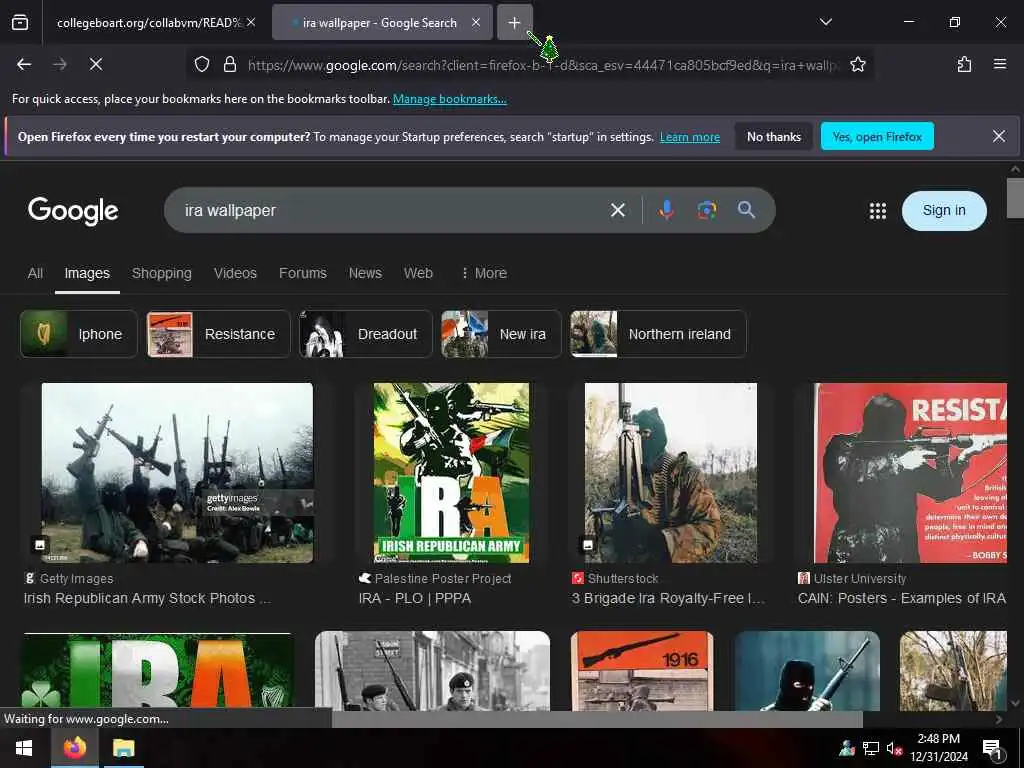Click Firefox icon on taskbar
Viewport: 1024px width, 768px height.
[x=75, y=748]
